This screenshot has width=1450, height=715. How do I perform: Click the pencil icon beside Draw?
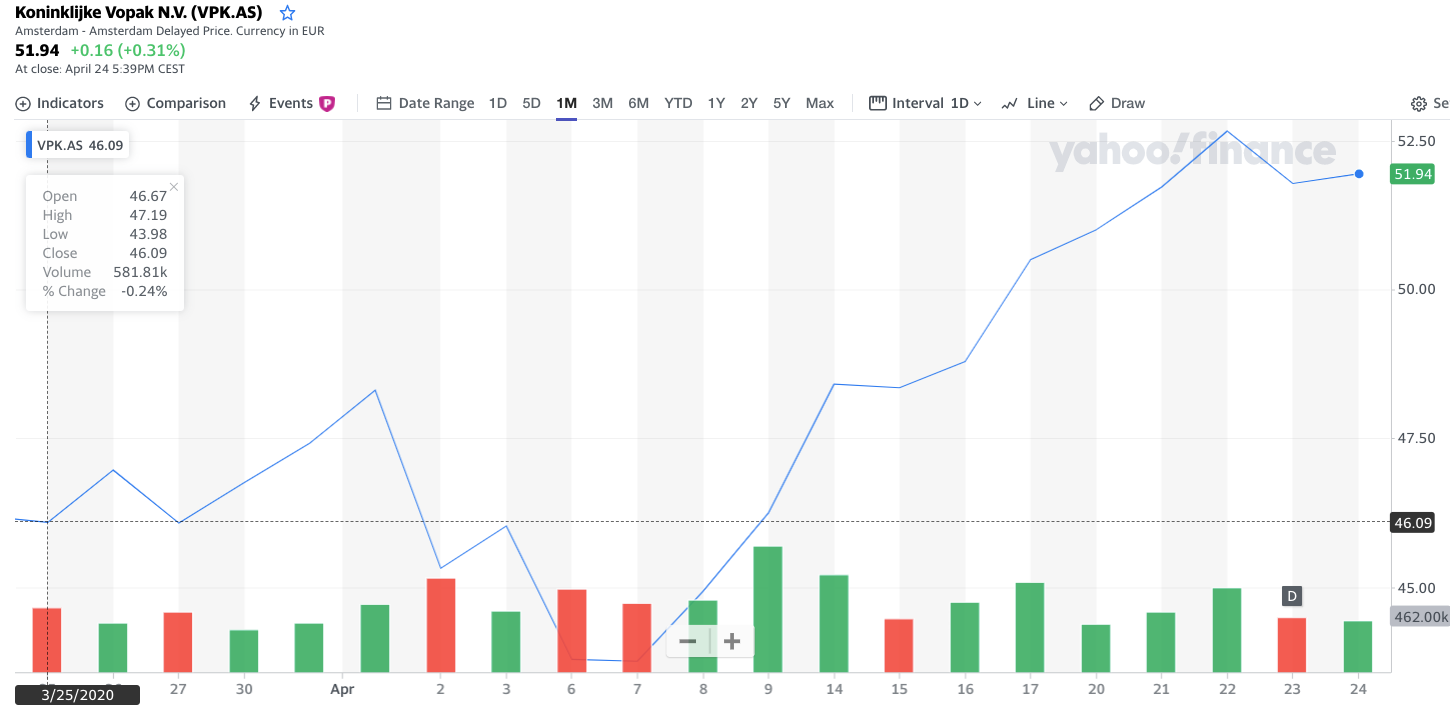[1096, 103]
